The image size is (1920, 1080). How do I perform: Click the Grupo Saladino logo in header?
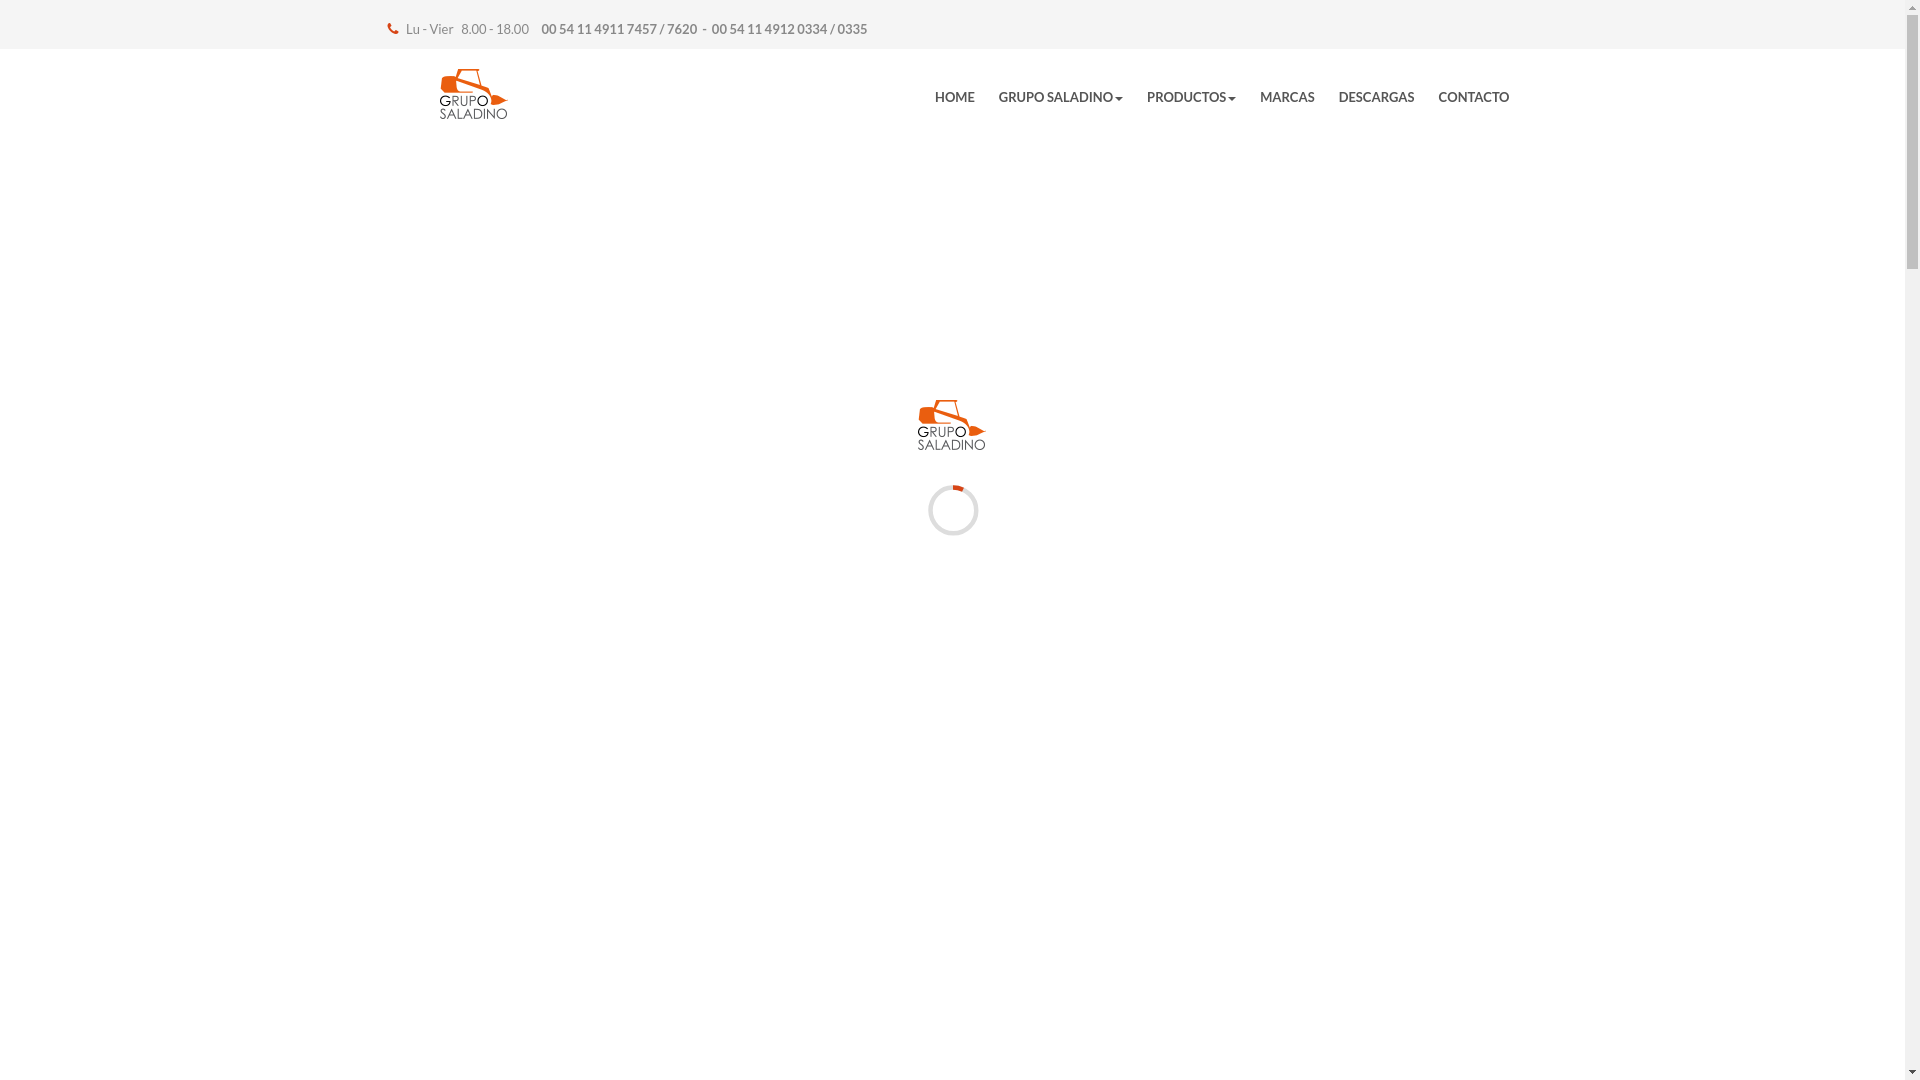pyautogui.click(x=473, y=94)
